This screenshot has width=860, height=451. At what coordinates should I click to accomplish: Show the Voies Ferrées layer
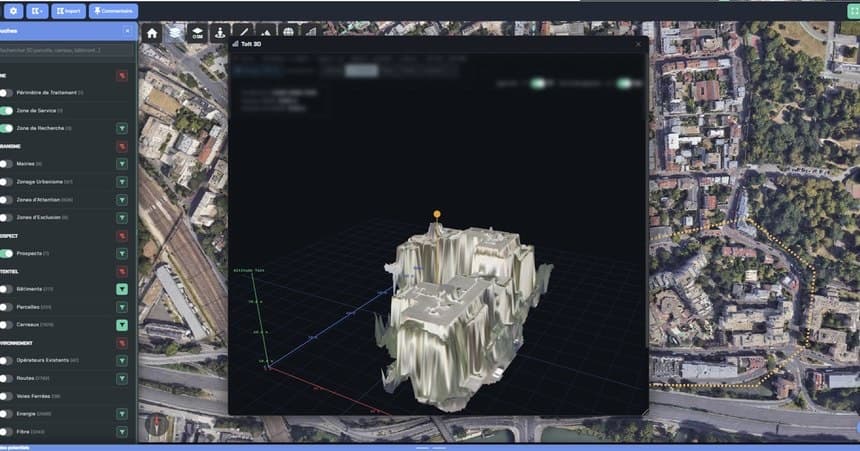coord(6,396)
